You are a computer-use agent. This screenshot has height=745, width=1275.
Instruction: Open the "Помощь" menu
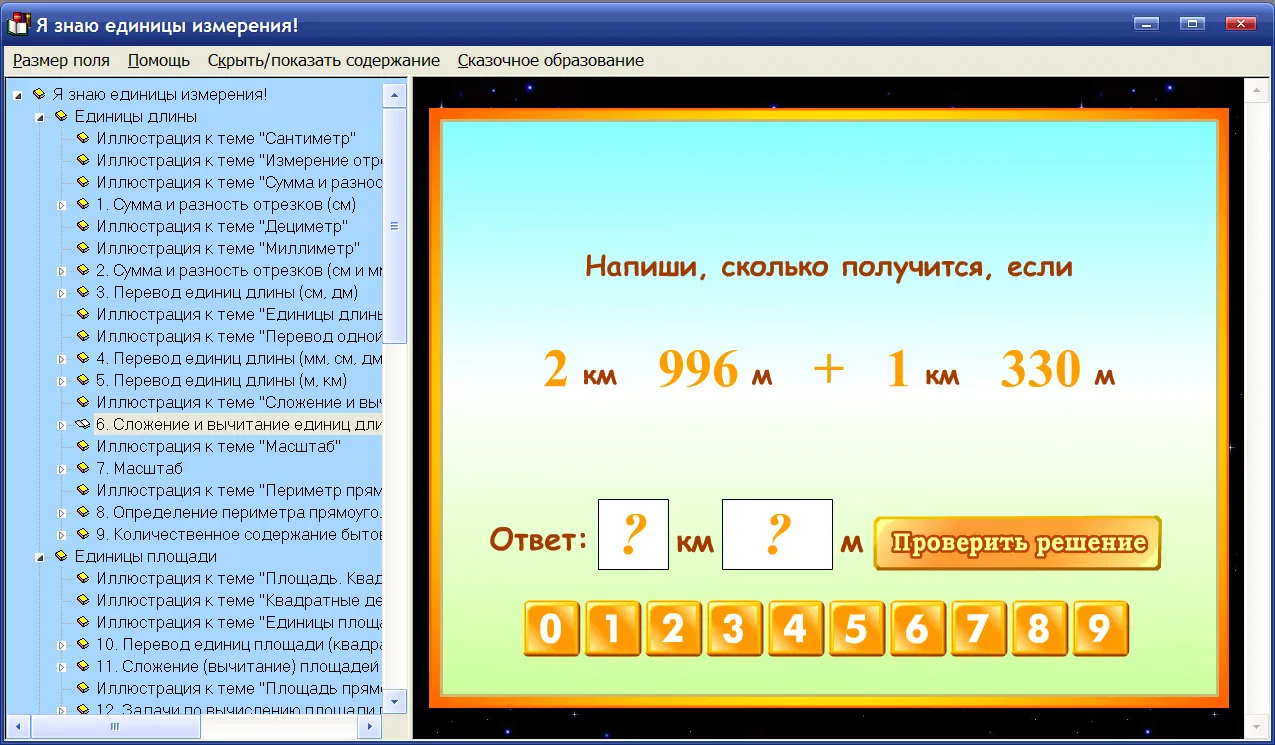coord(159,60)
